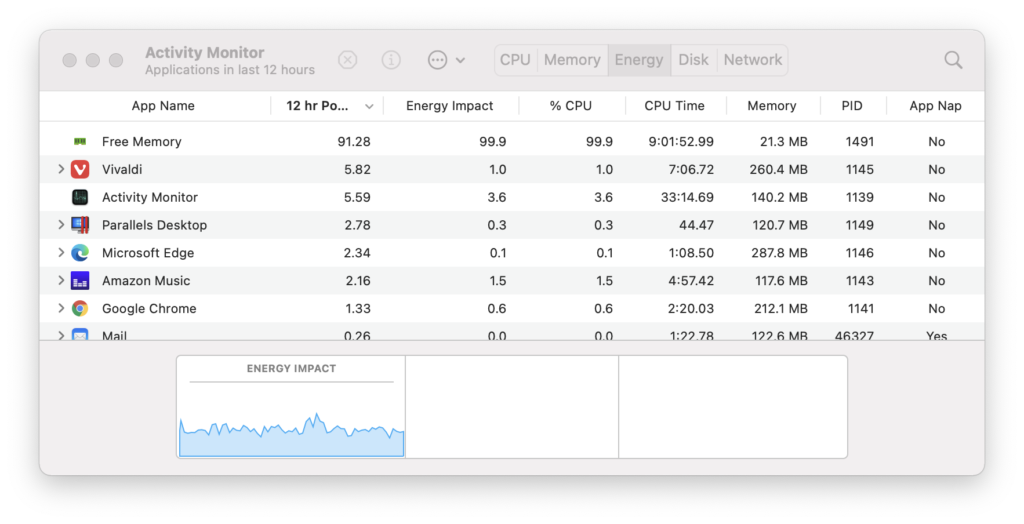
Task: Switch to the CPU tab
Action: [515, 60]
